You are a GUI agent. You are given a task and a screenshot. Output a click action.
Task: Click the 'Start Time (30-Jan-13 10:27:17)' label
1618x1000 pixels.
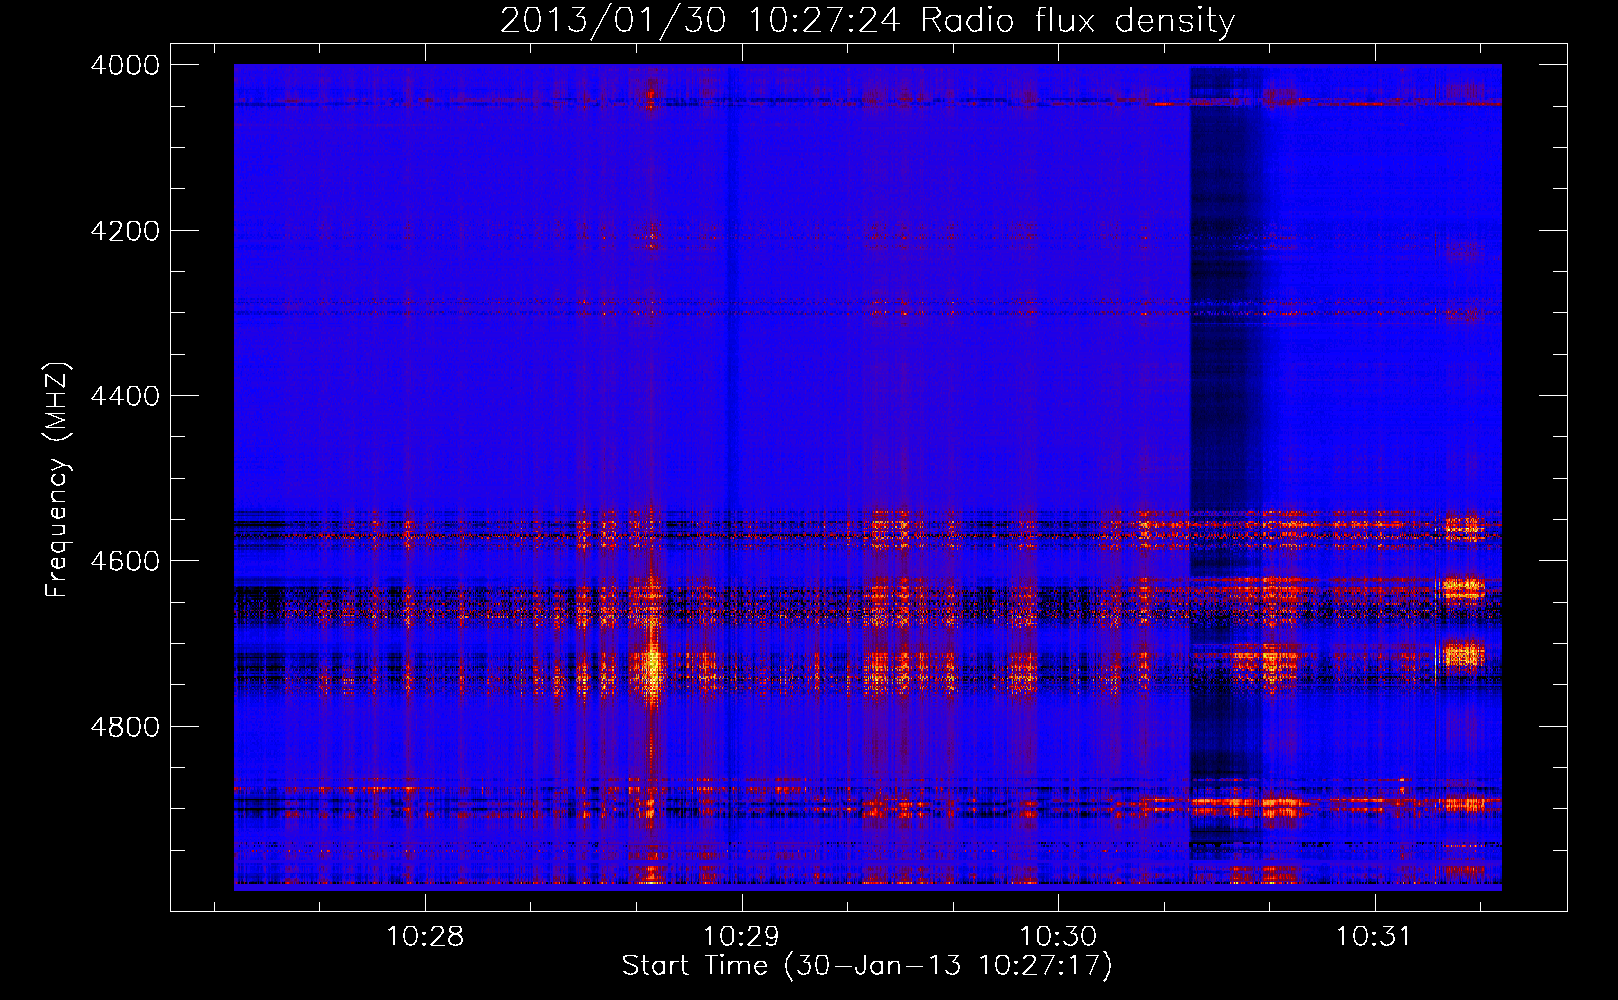point(867,966)
